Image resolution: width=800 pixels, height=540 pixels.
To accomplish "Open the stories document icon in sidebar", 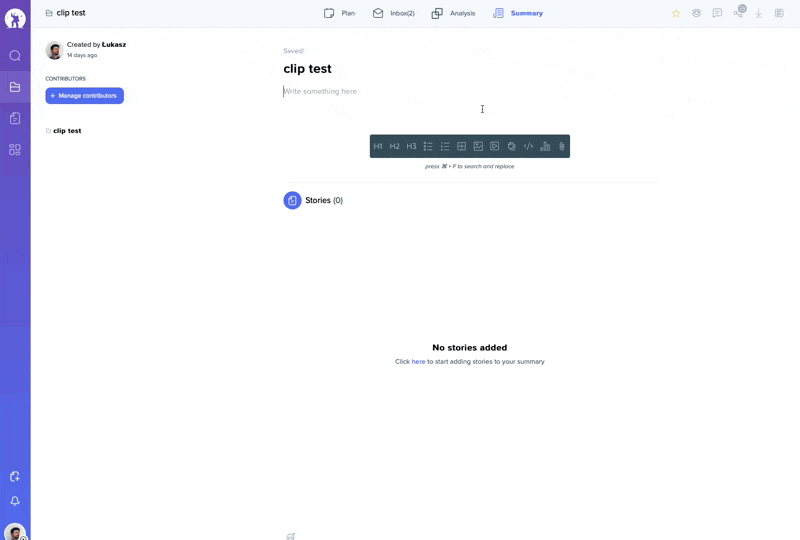I will [x=15, y=118].
